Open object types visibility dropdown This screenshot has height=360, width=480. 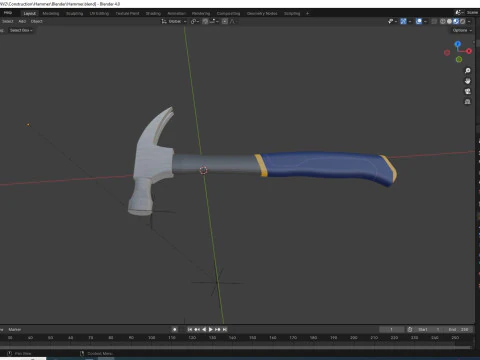coord(392,21)
